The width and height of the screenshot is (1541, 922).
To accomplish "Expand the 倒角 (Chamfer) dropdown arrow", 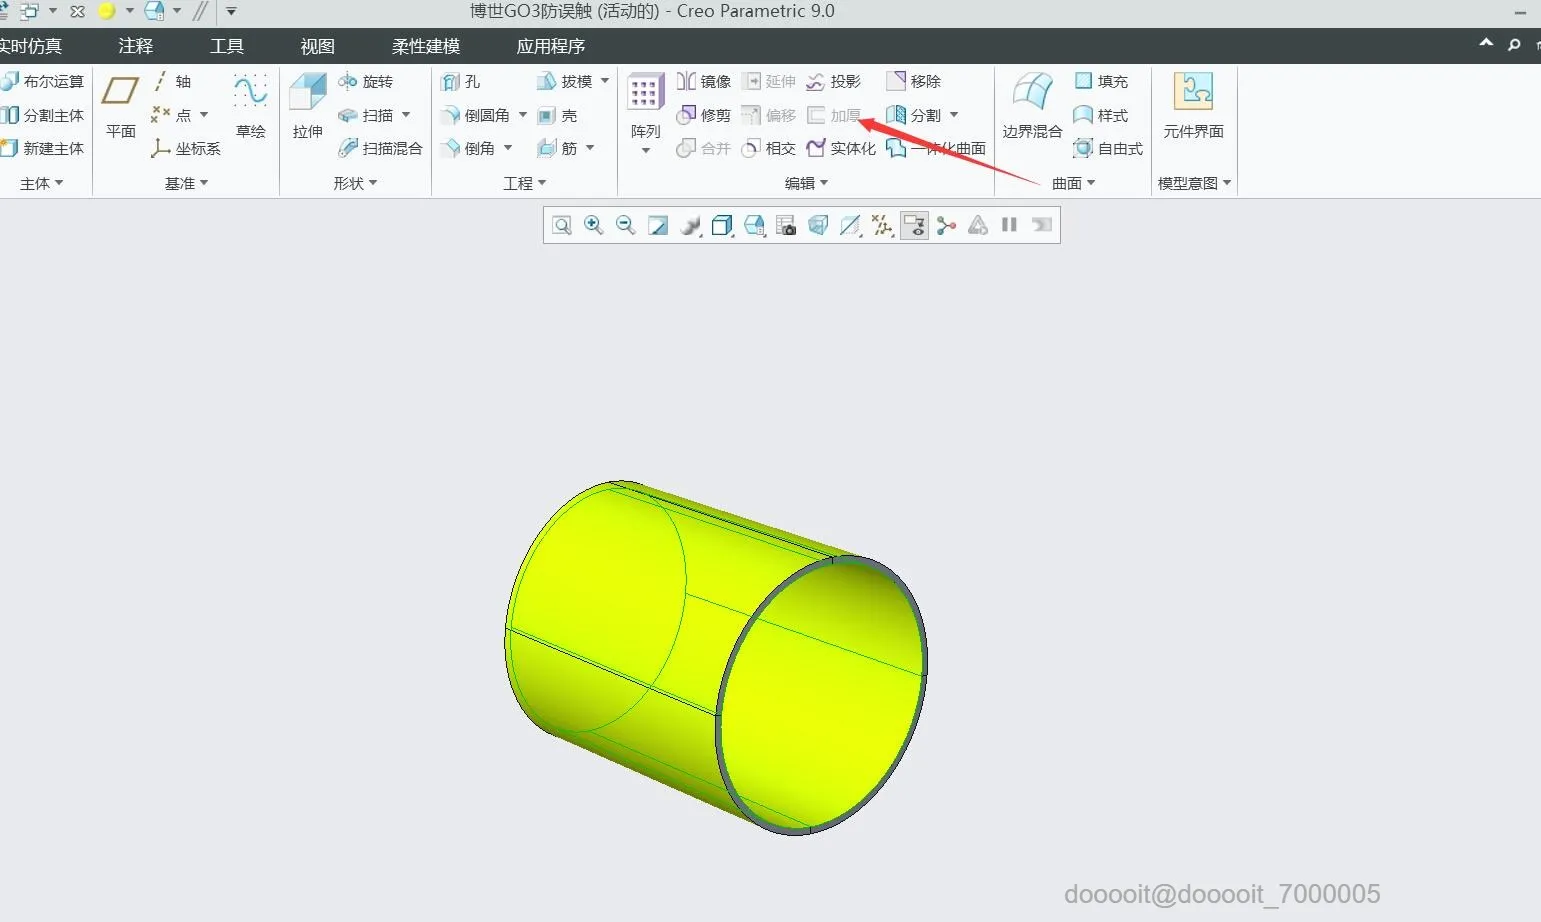I will (508, 148).
